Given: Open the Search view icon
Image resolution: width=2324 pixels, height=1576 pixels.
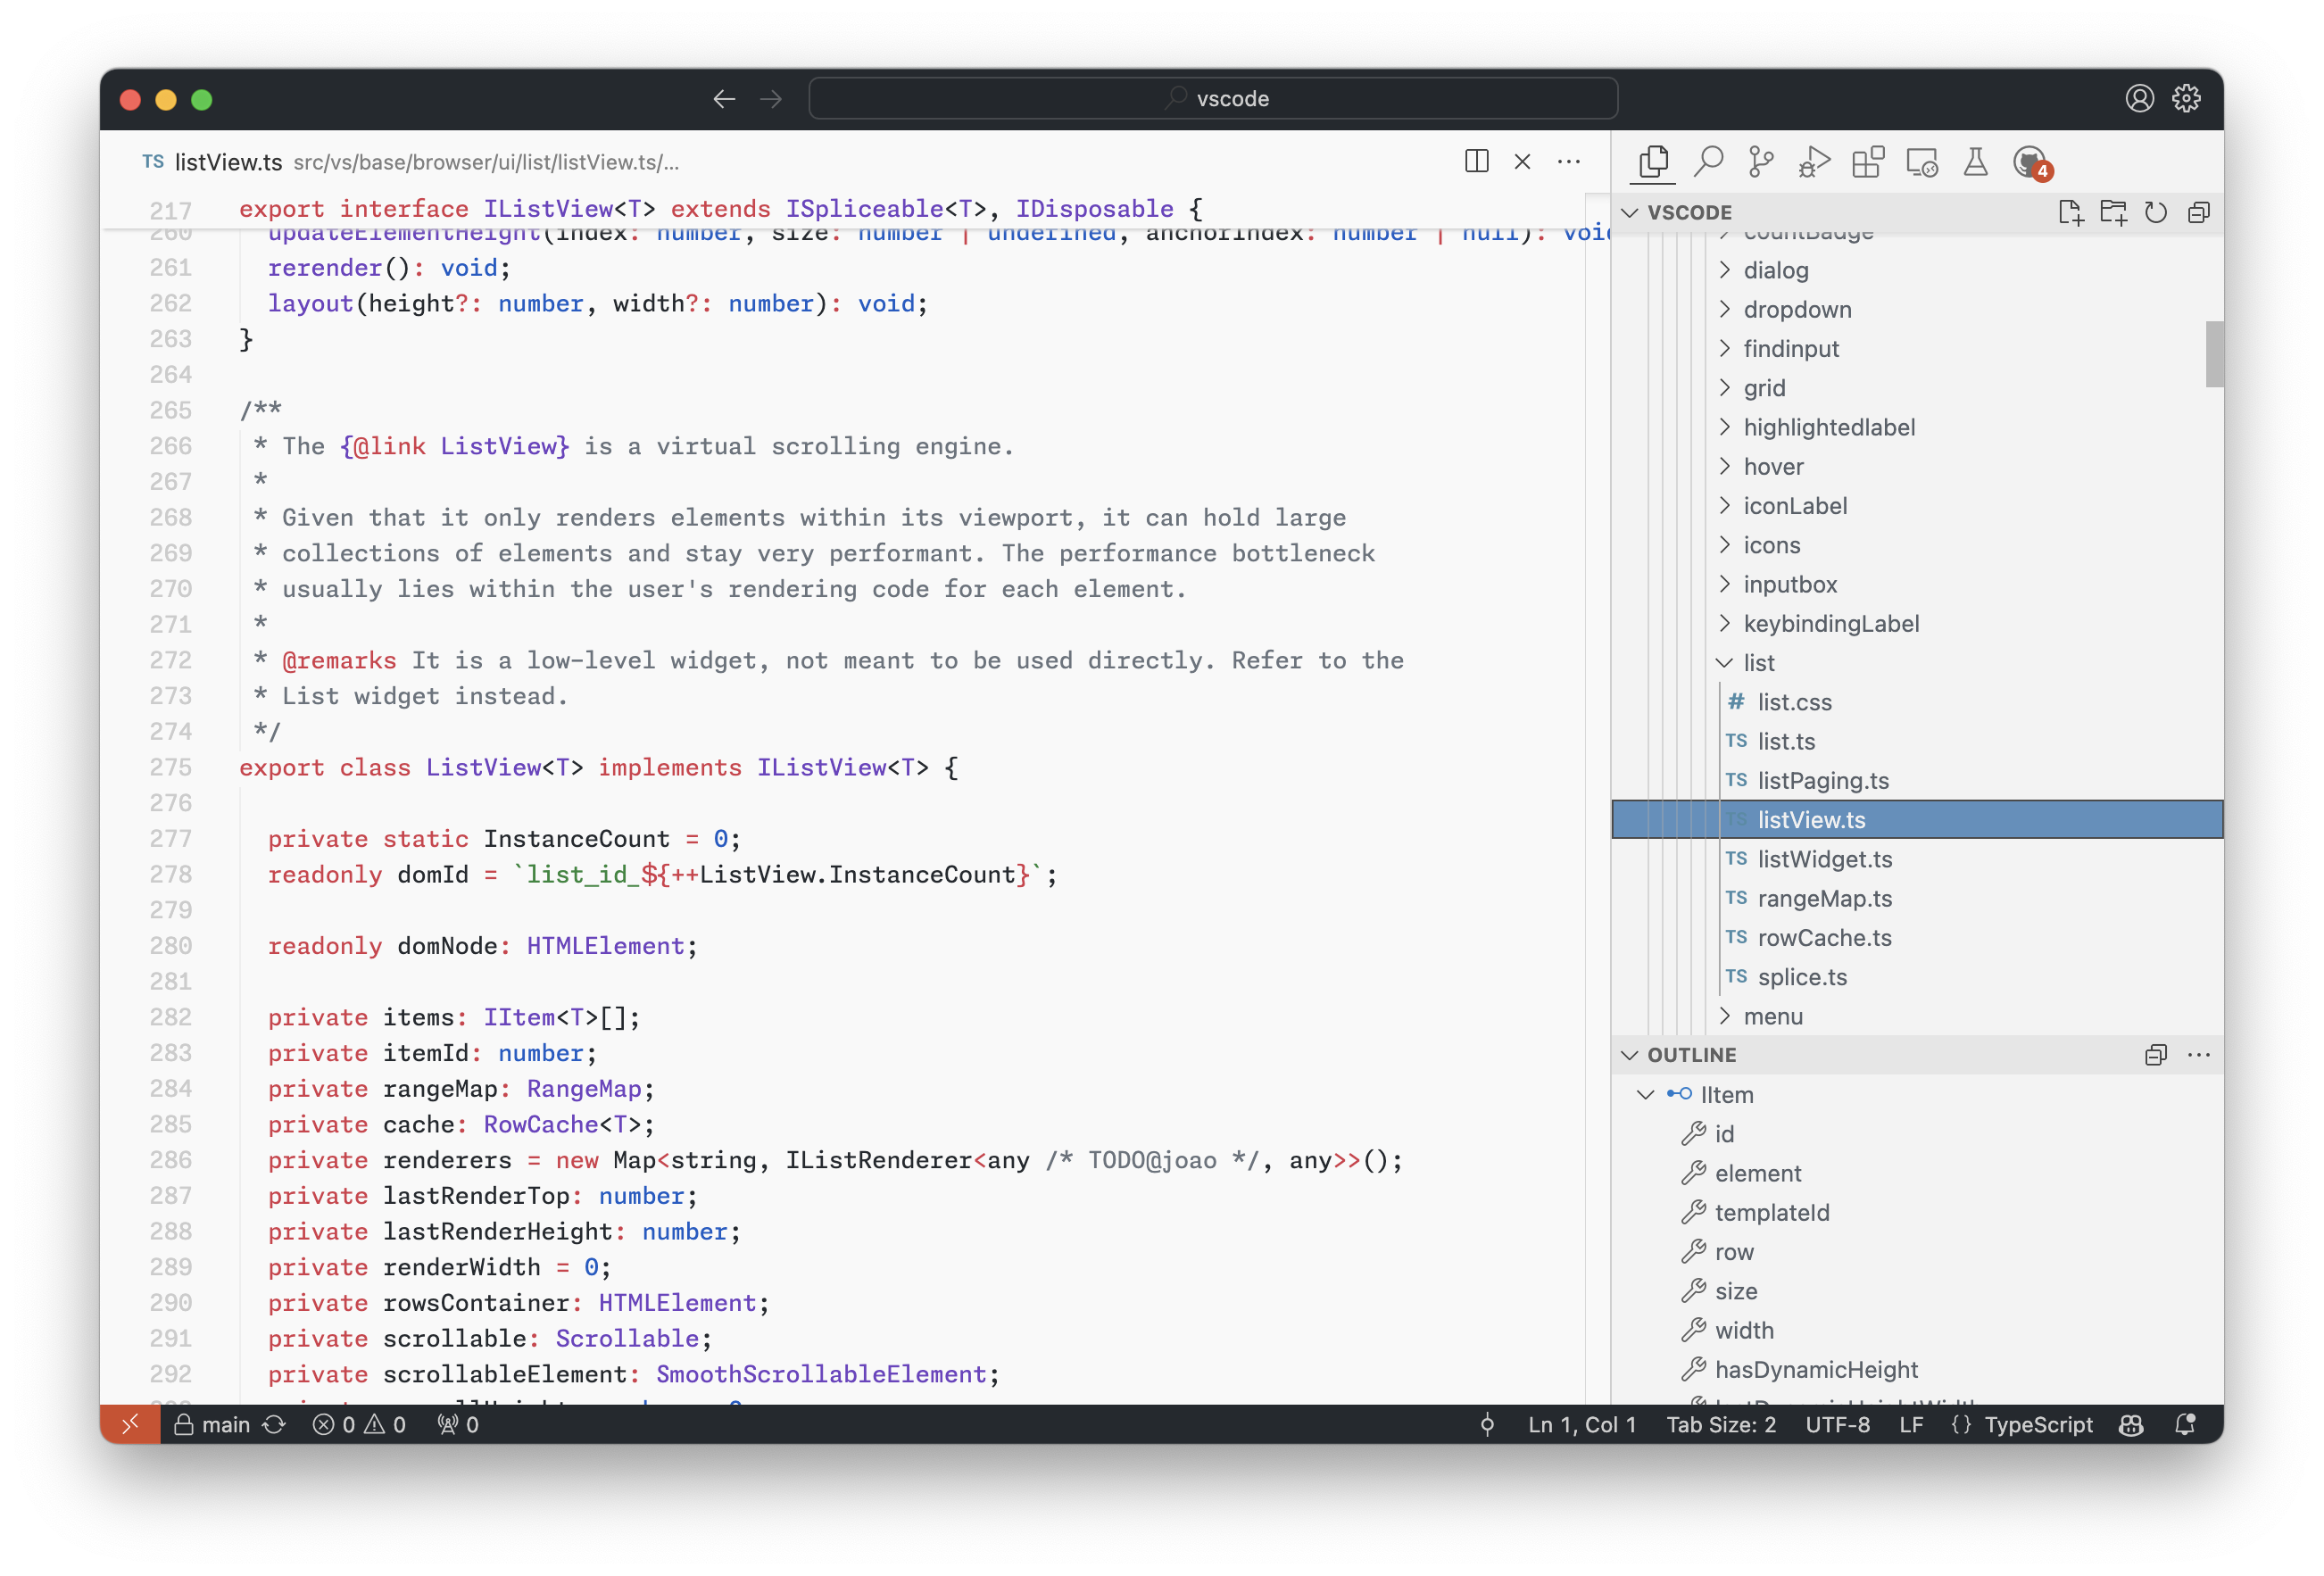Looking at the screenshot, I should coord(1708,161).
